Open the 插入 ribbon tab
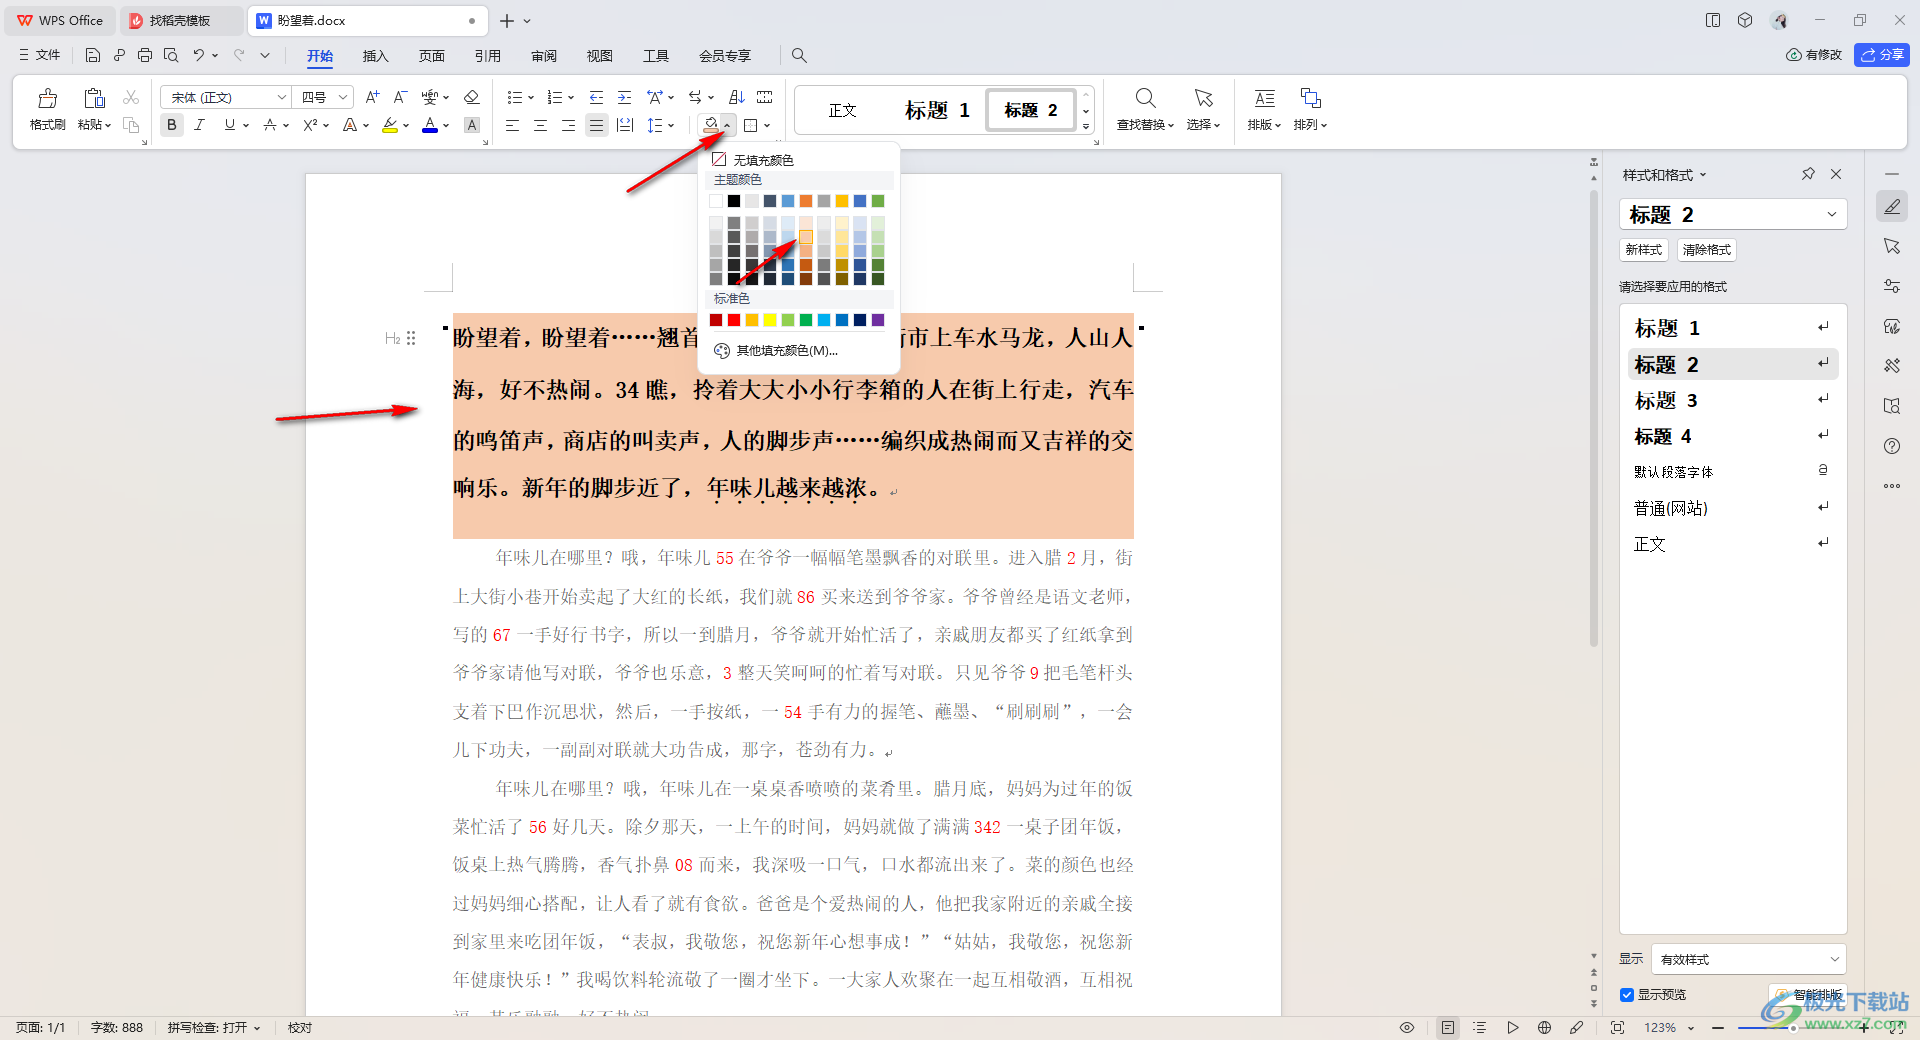1920x1040 pixels. 375,56
